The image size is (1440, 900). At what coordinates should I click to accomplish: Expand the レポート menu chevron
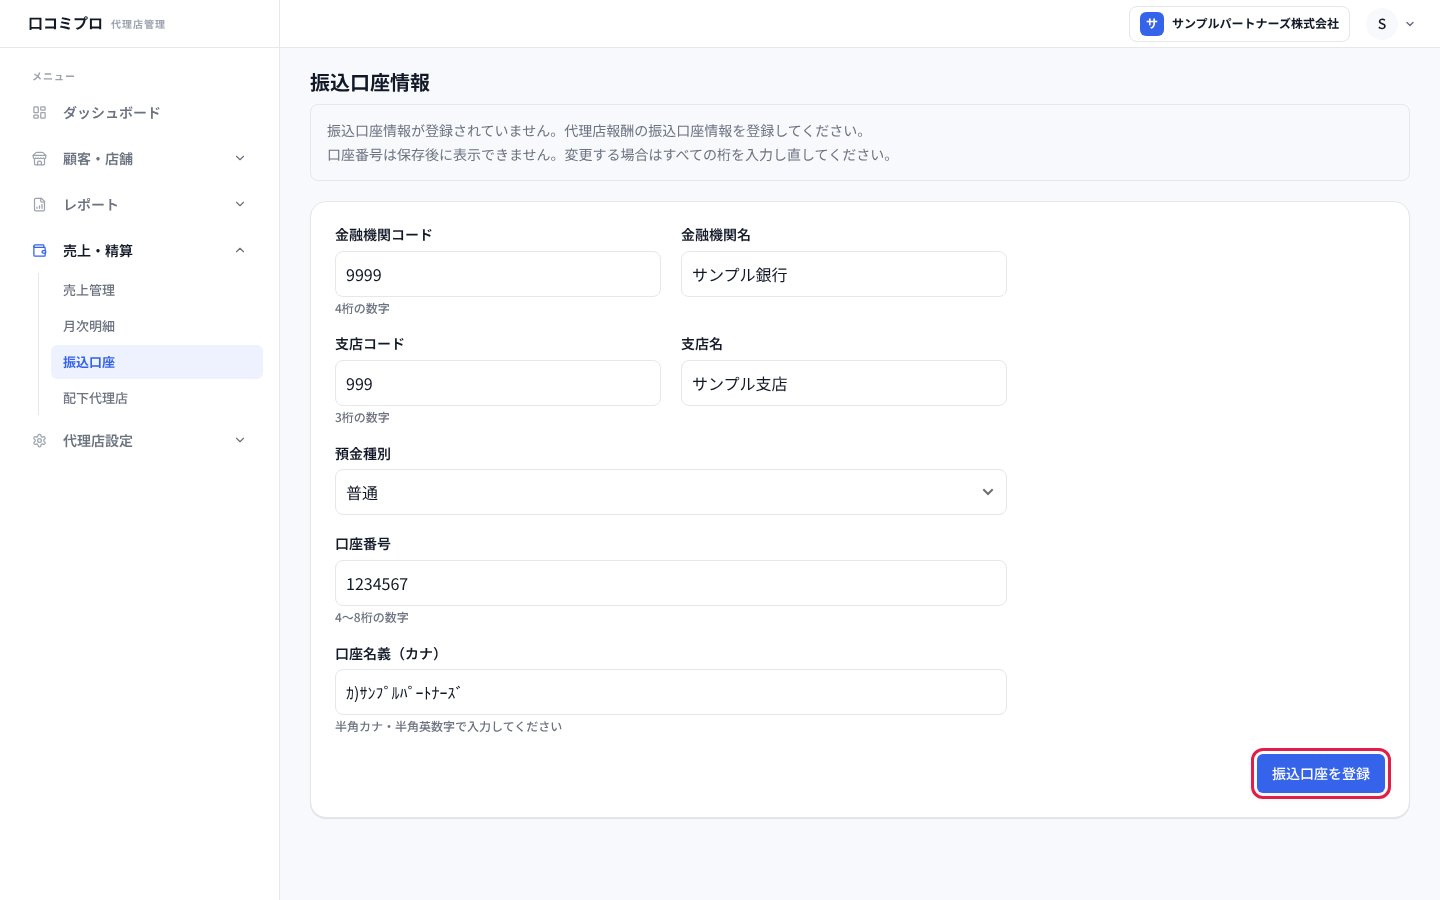tap(240, 204)
